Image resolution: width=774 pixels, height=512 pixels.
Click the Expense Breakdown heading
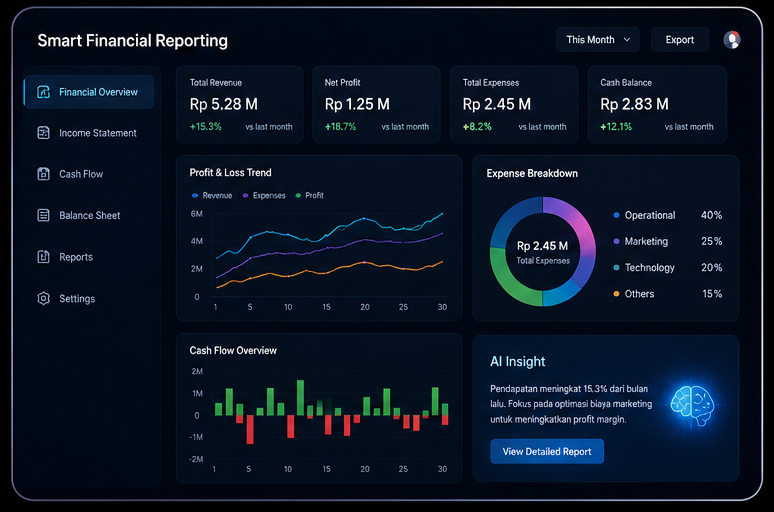coord(532,174)
